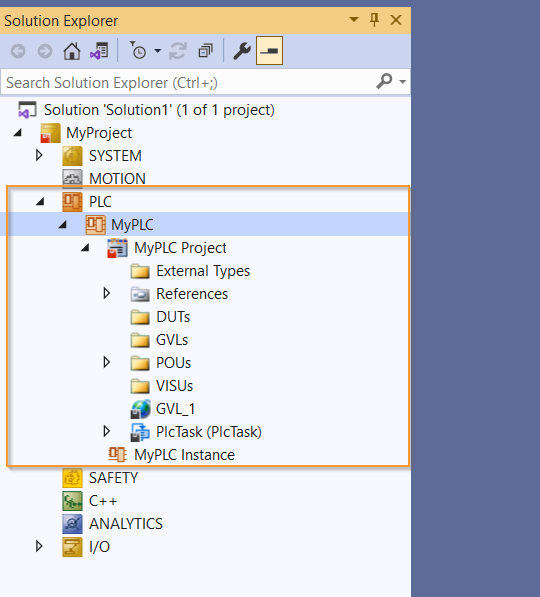Expand the POUs folder
540x597 pixels.
pyautogui.click(x=107, y=362)
